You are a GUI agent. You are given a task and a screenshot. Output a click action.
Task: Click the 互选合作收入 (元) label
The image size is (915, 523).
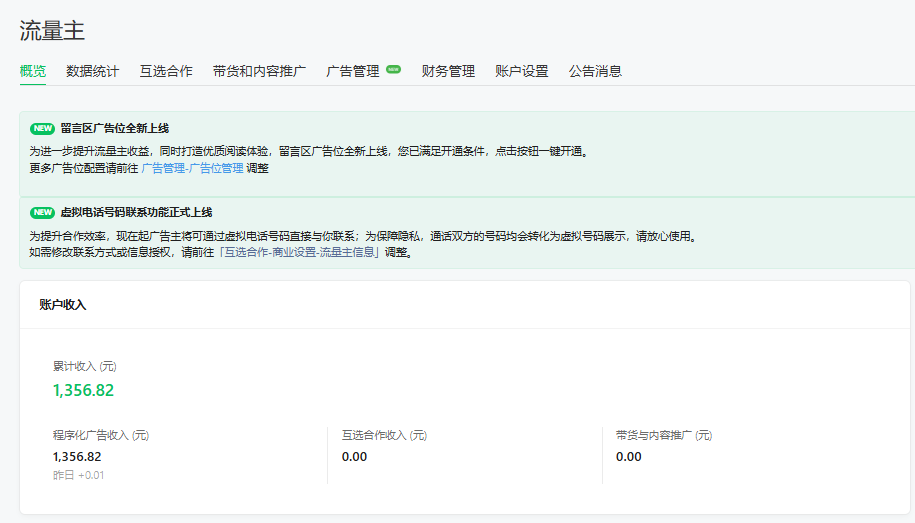pyautogui.click(x=384, y=435)
